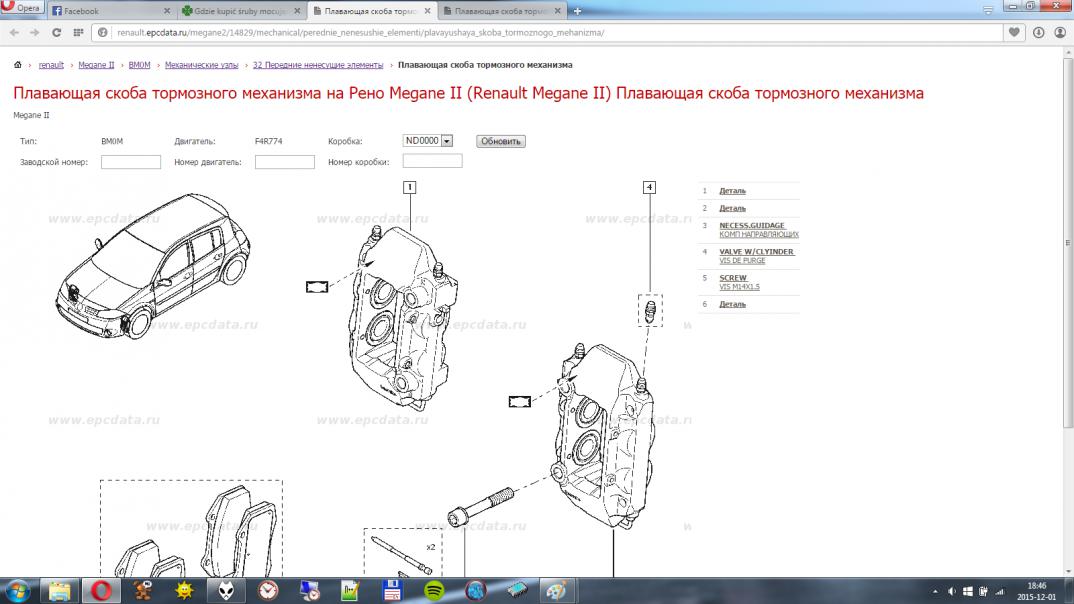The width and height of the screenshot is (1074, 604).
Task: Close the Gdzie kupić śruby tab
Action: pos(297,11)
